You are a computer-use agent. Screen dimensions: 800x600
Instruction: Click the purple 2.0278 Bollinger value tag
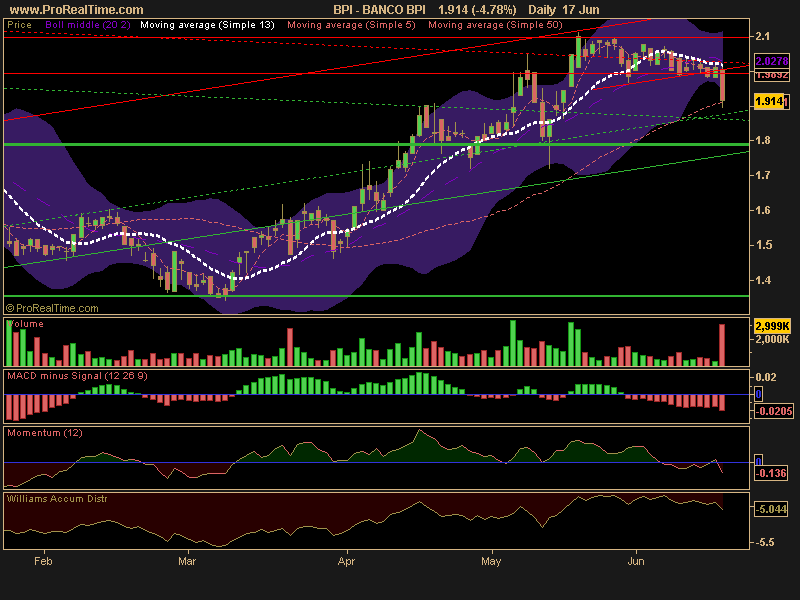click(772, 61)
